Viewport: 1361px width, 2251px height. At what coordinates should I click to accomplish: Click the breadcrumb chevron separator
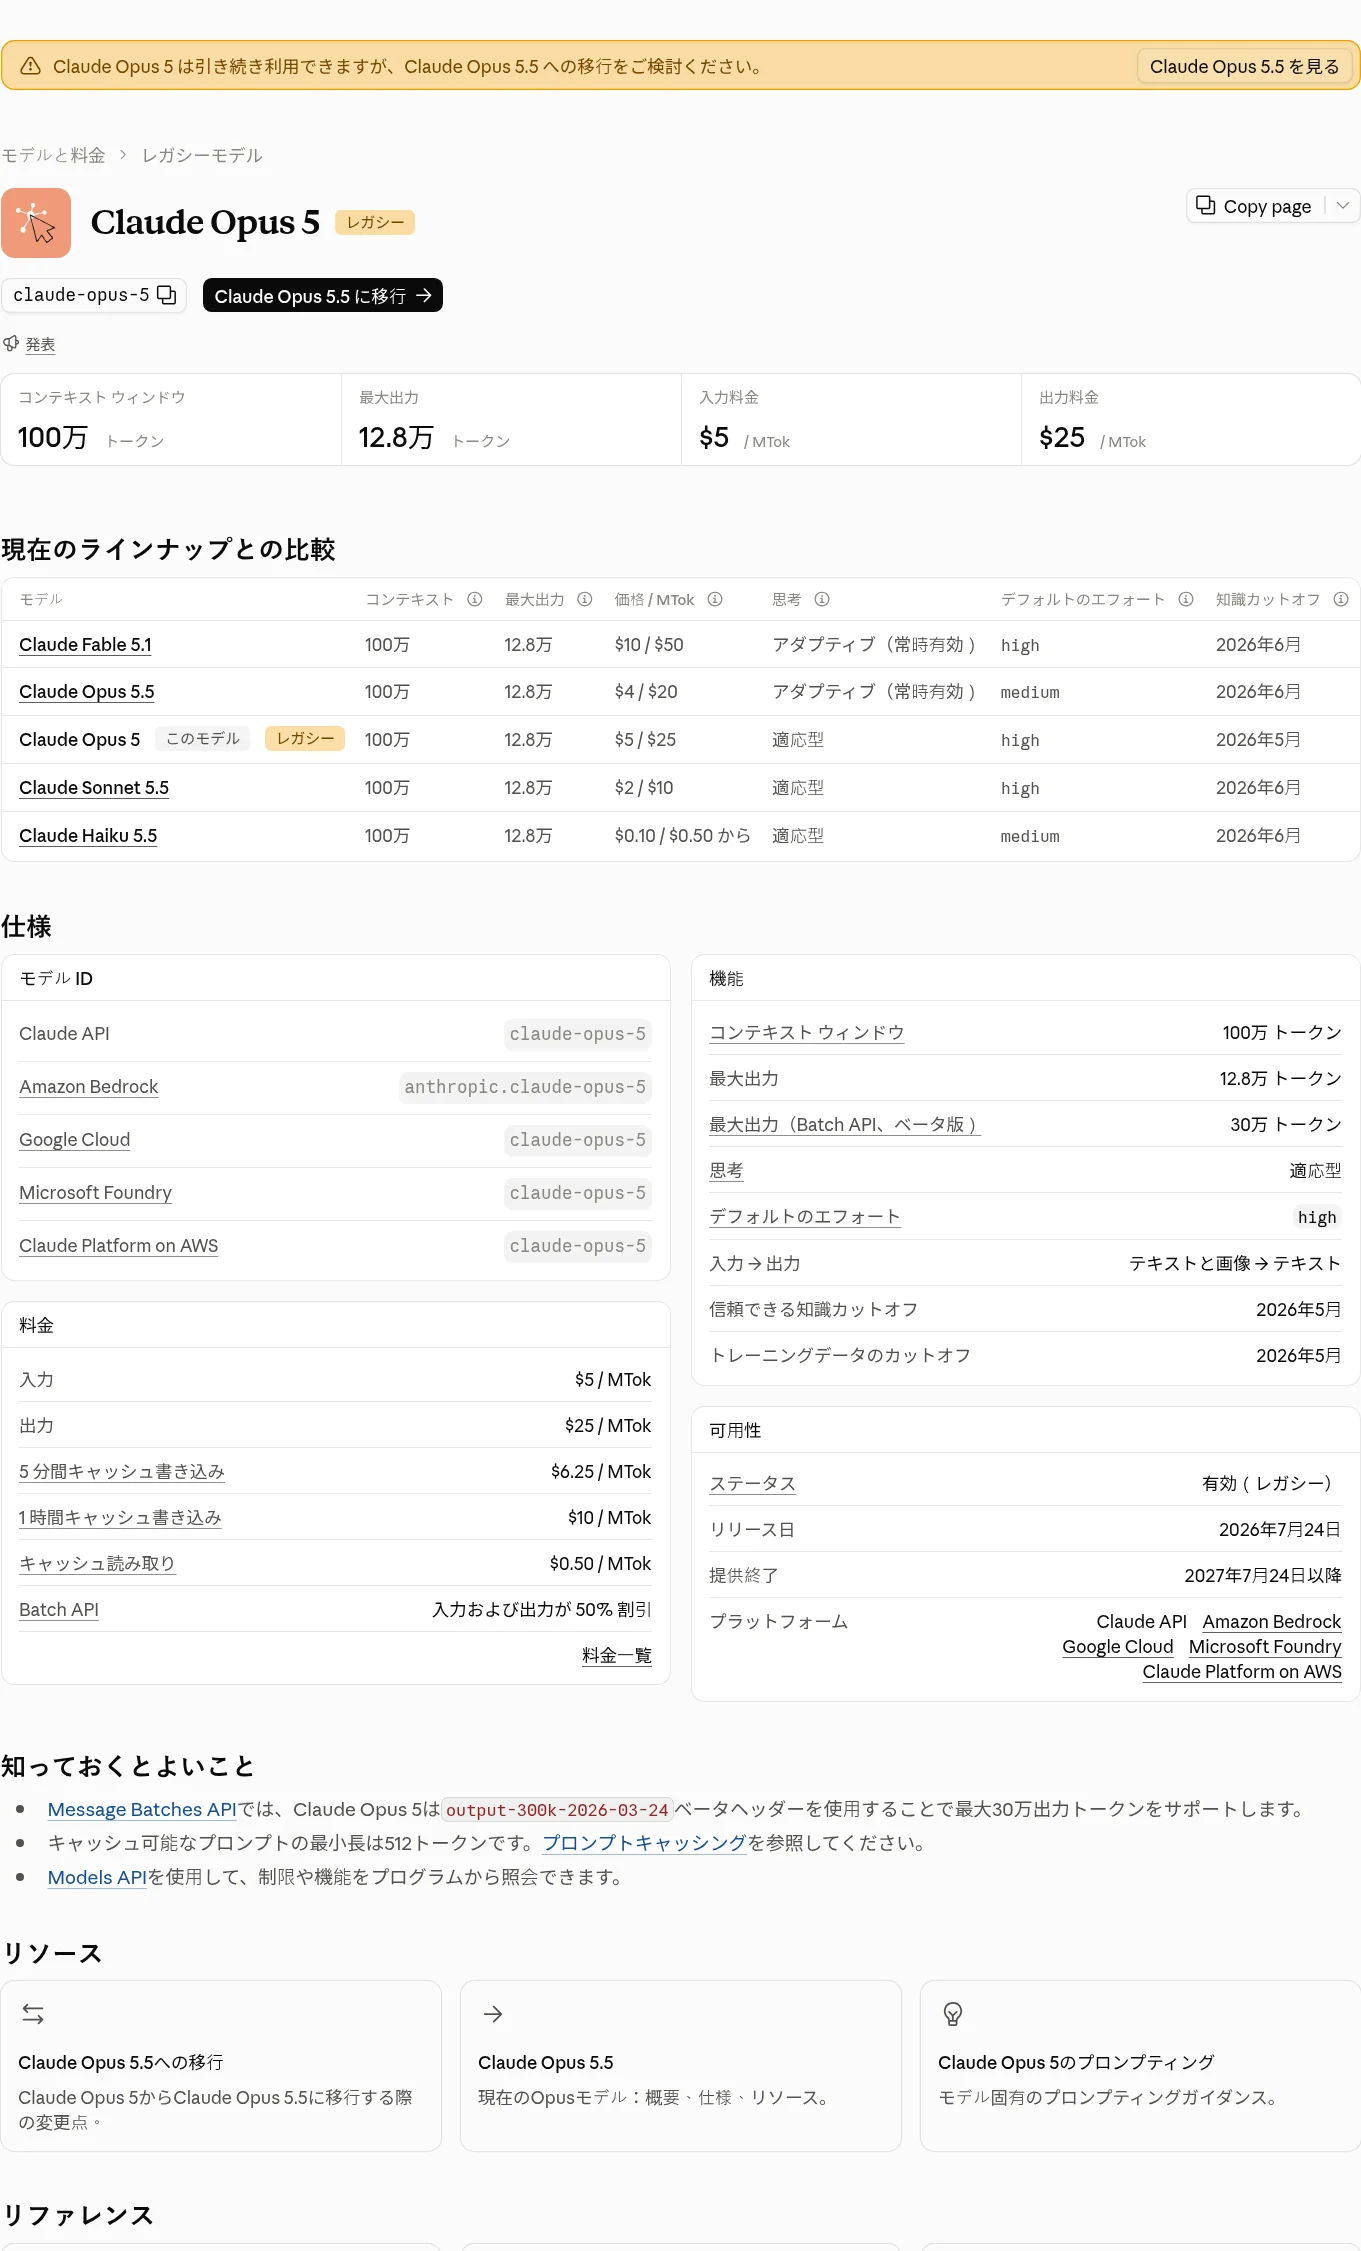123,155
